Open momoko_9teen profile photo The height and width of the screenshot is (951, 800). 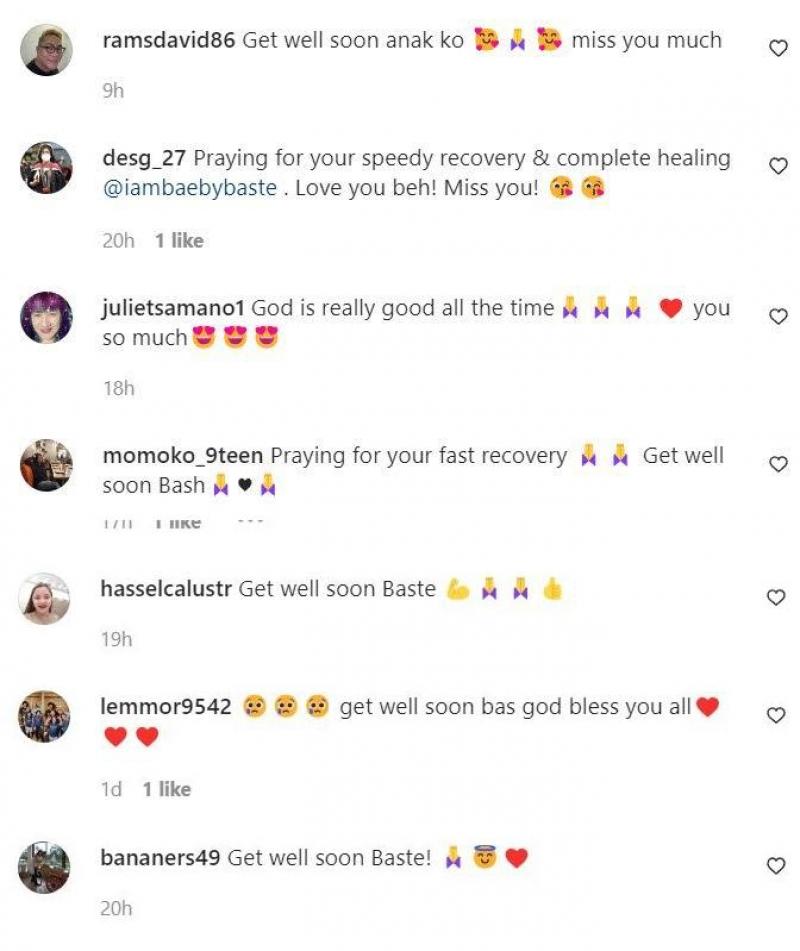46,465
